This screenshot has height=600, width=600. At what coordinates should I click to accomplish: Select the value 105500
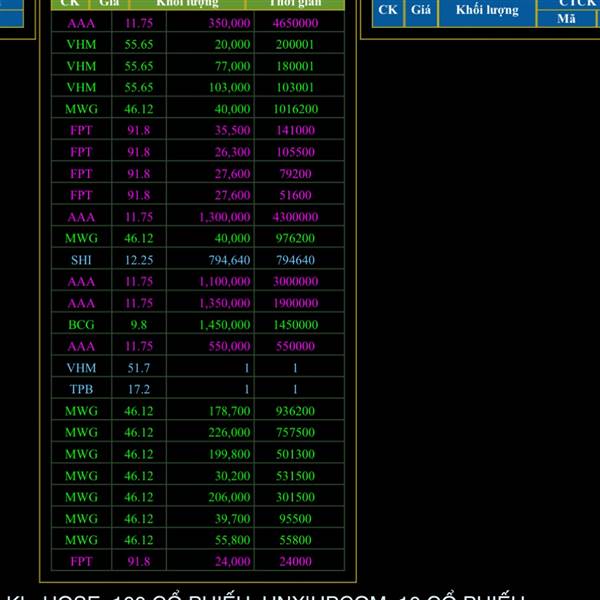click(x=295, y=152)
